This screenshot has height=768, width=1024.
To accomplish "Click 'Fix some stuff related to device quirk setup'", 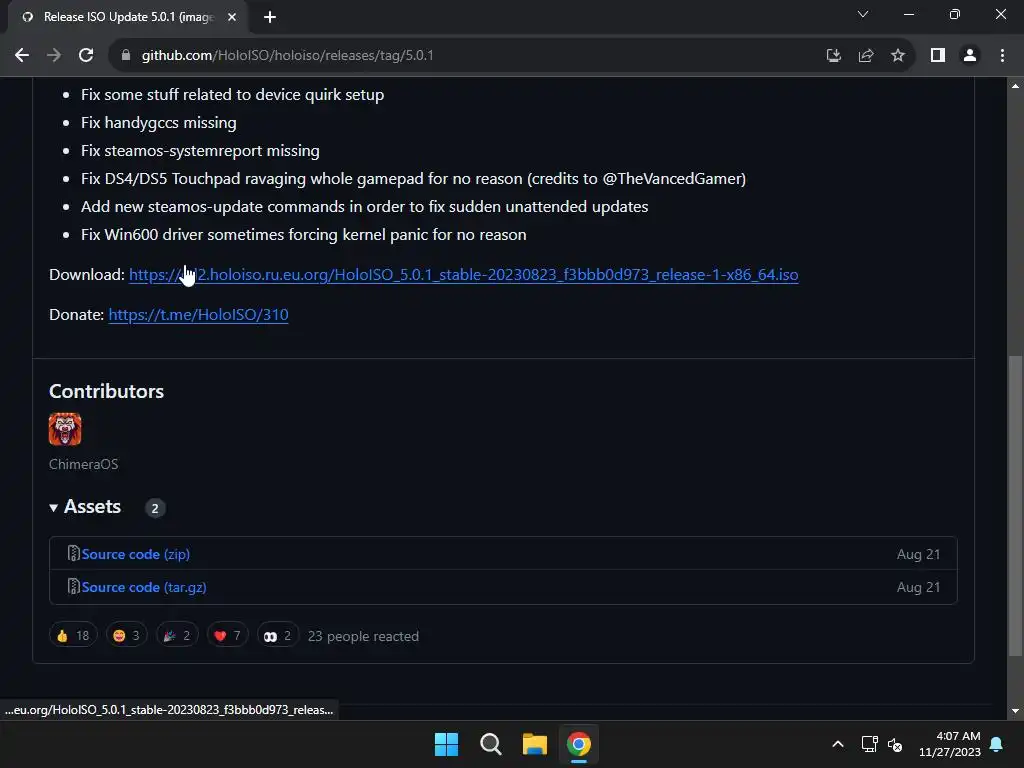I will pyautogui.click(x=232, y=95).
